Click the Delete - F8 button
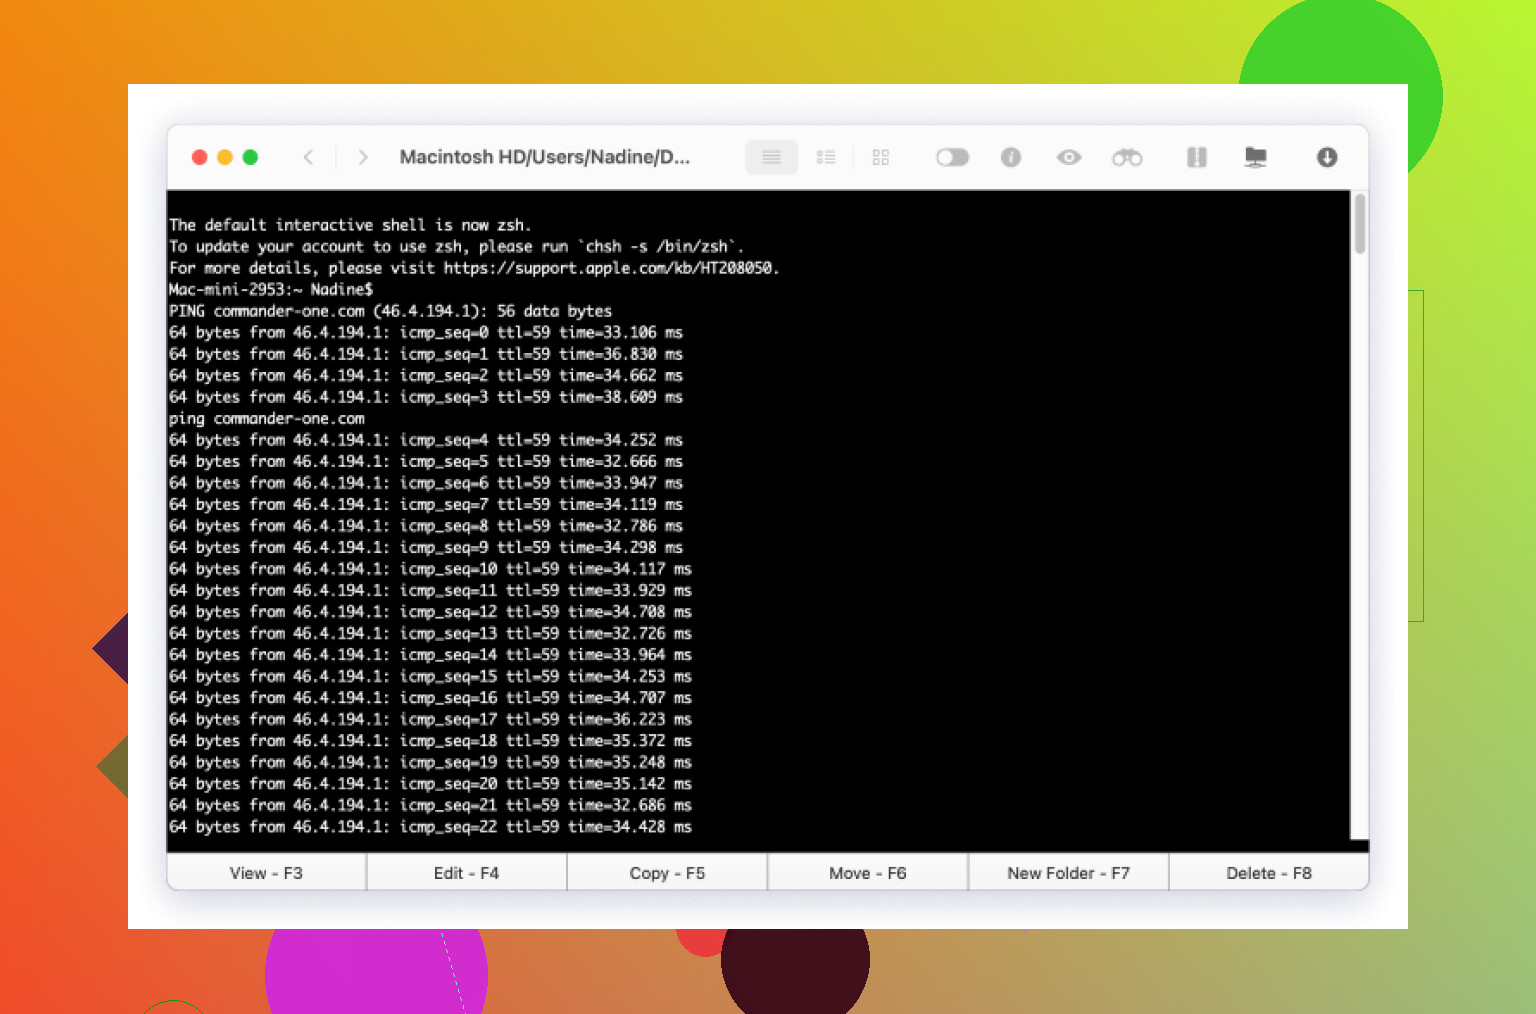Screen dimensions: 1536x1014 [x=1268, y=873]
